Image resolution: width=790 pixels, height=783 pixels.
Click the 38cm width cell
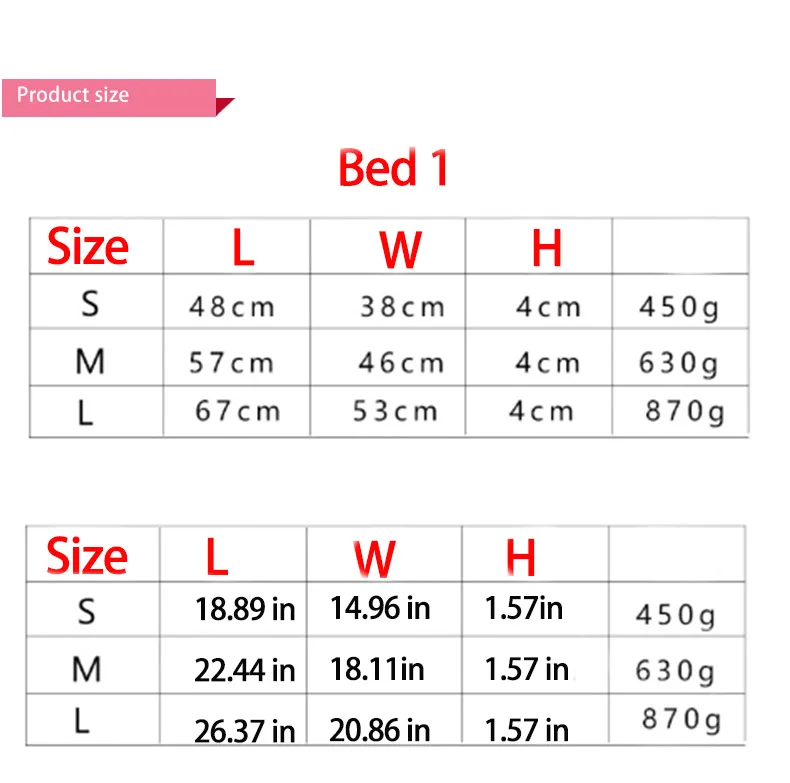(403, 307)
